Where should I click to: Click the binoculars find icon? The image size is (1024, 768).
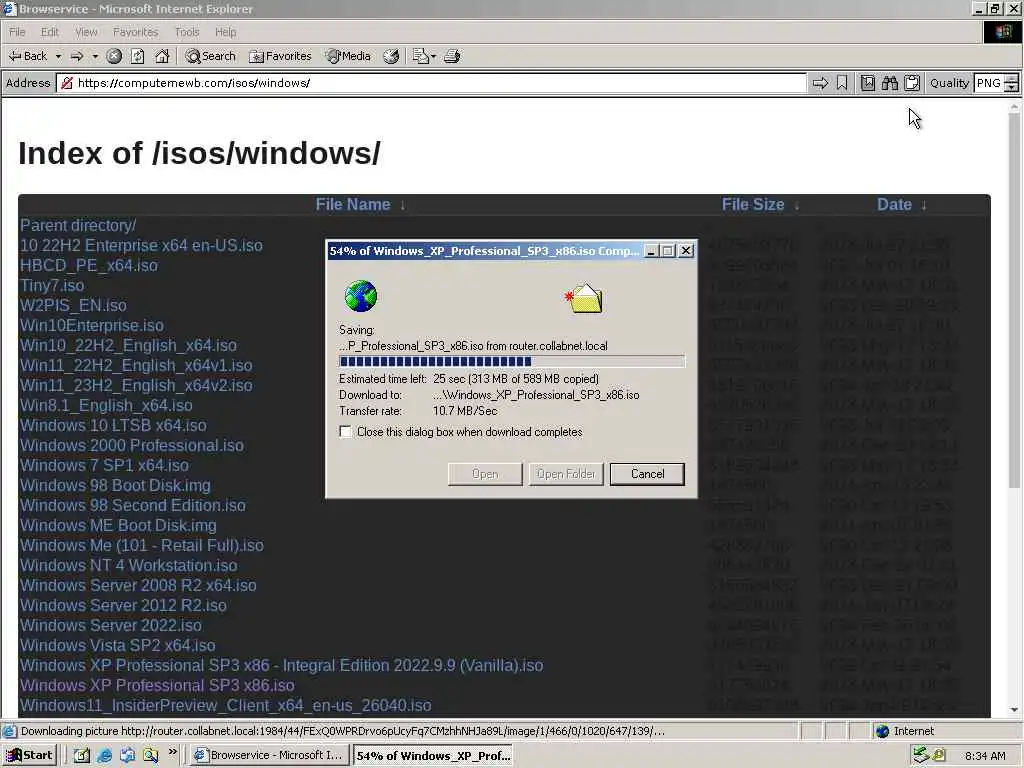(889, 83)
